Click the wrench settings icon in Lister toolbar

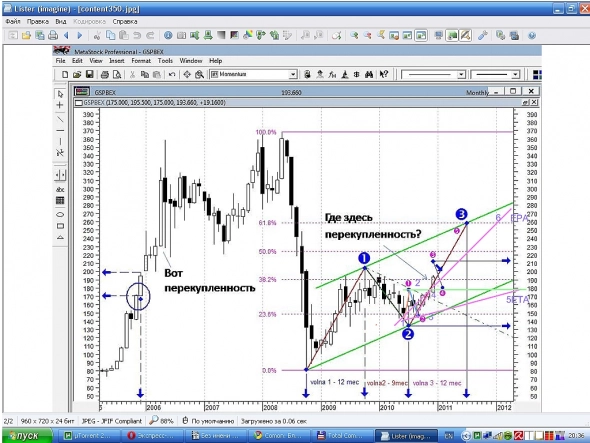483,35
